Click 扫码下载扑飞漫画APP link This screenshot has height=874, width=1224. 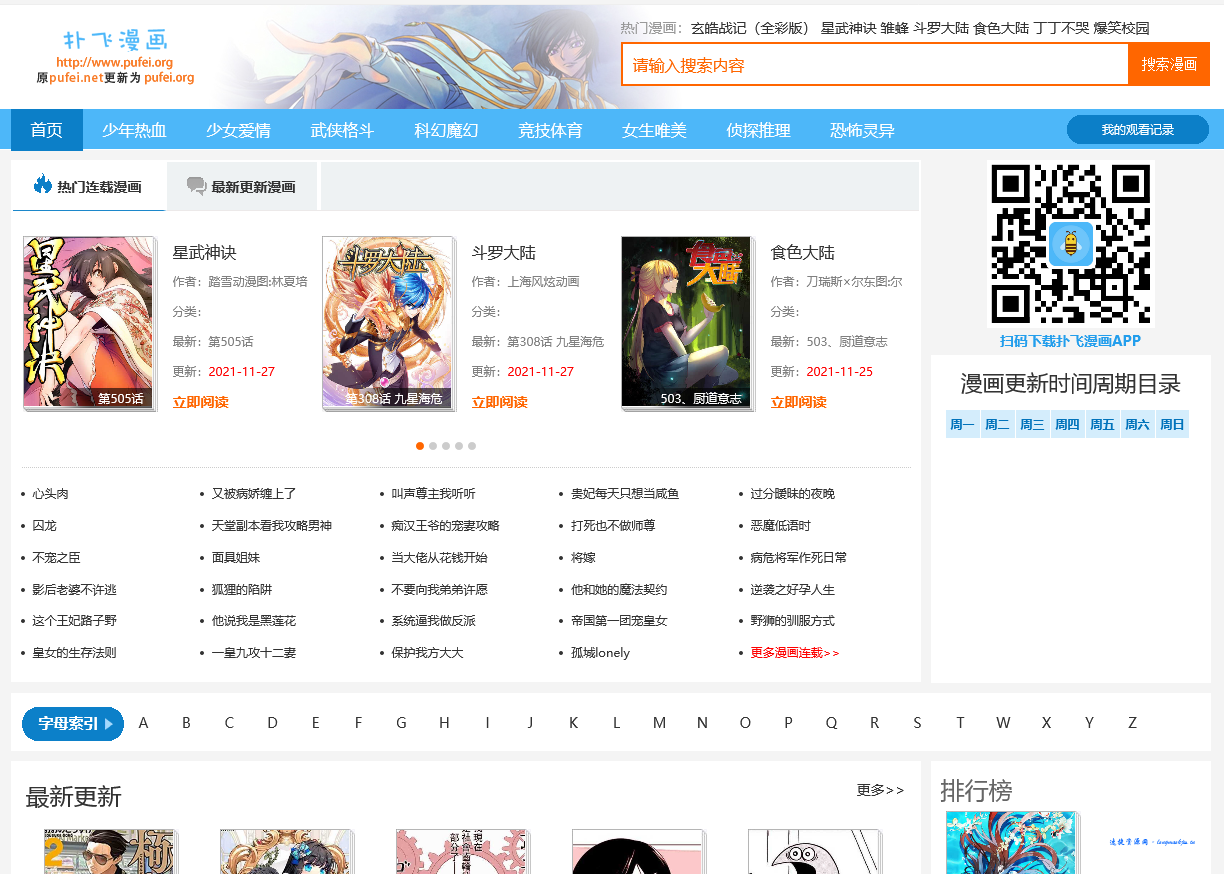pyautogui.click(x=1070, y=341)
